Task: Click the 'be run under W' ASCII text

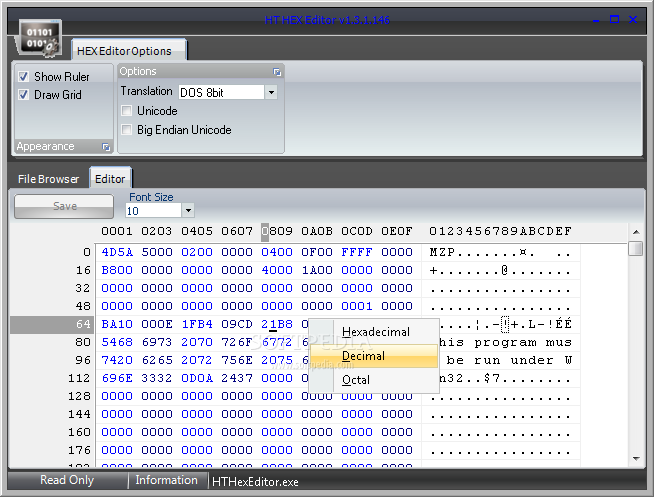Action: (509, 360)
